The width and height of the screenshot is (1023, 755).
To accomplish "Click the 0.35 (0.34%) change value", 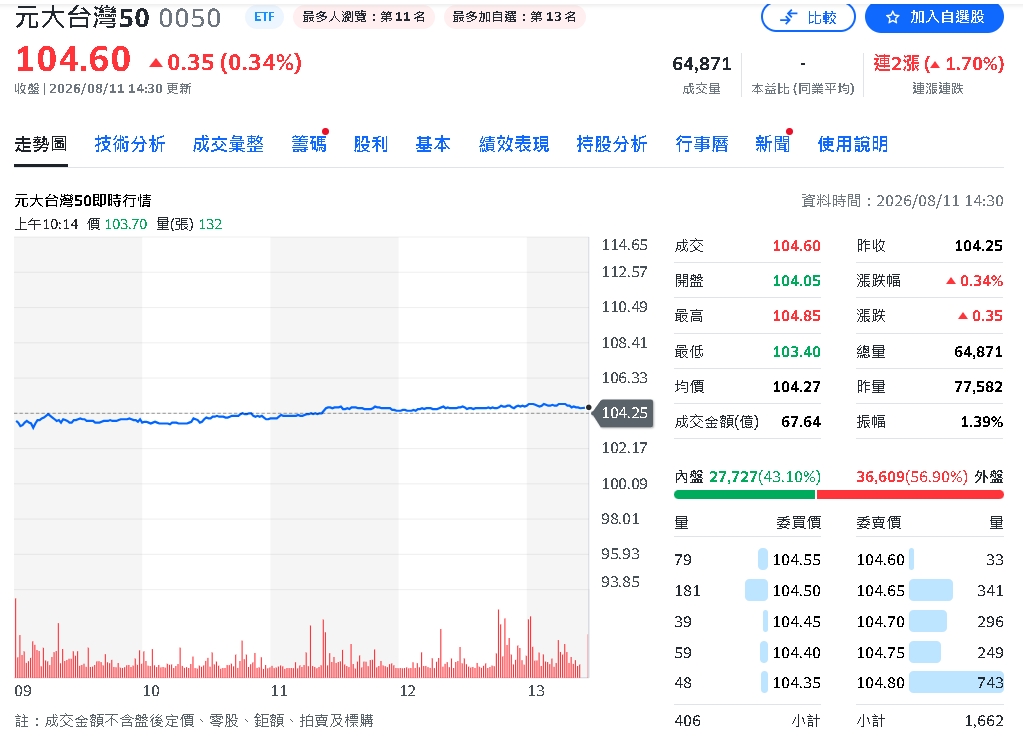I will tap(226, 63).
